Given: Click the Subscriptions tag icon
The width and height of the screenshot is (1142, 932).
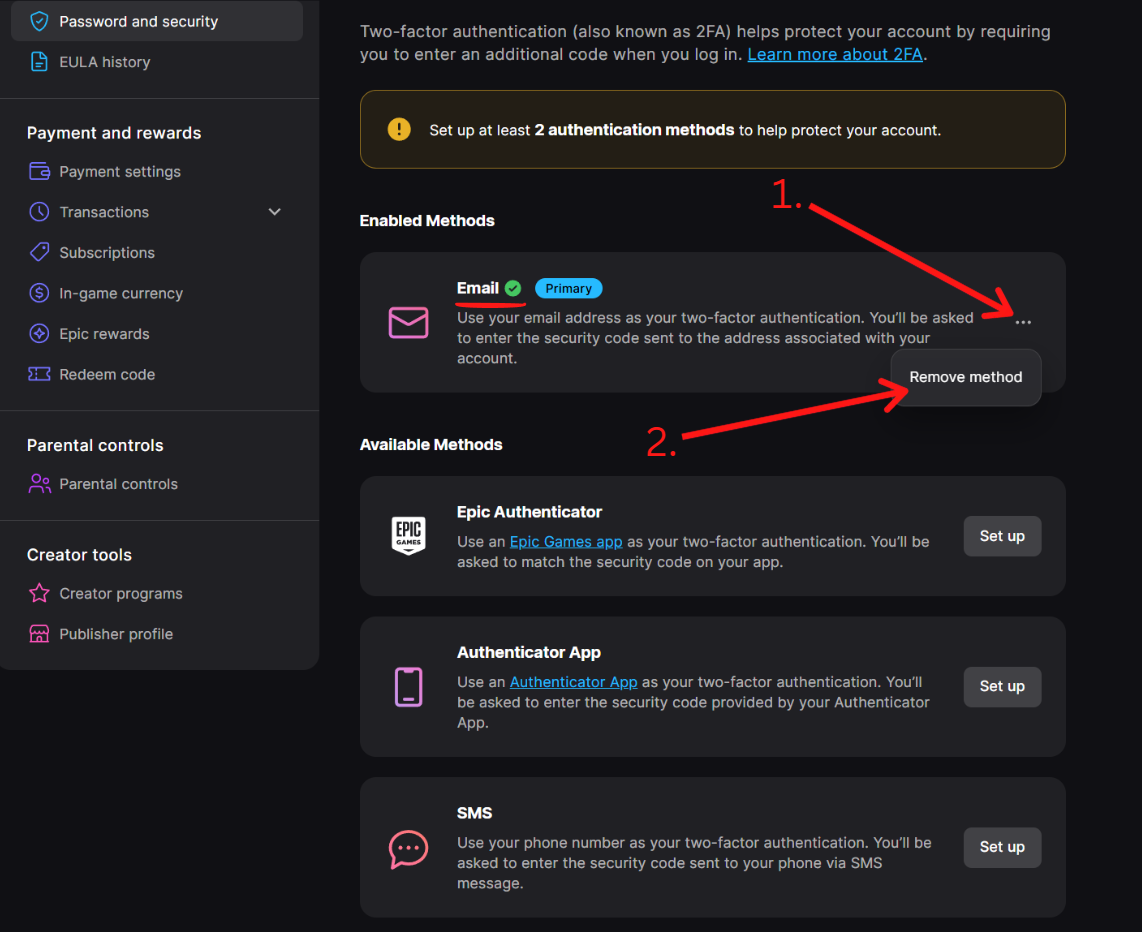Looking at the screenshot, I should click(39, 252).
